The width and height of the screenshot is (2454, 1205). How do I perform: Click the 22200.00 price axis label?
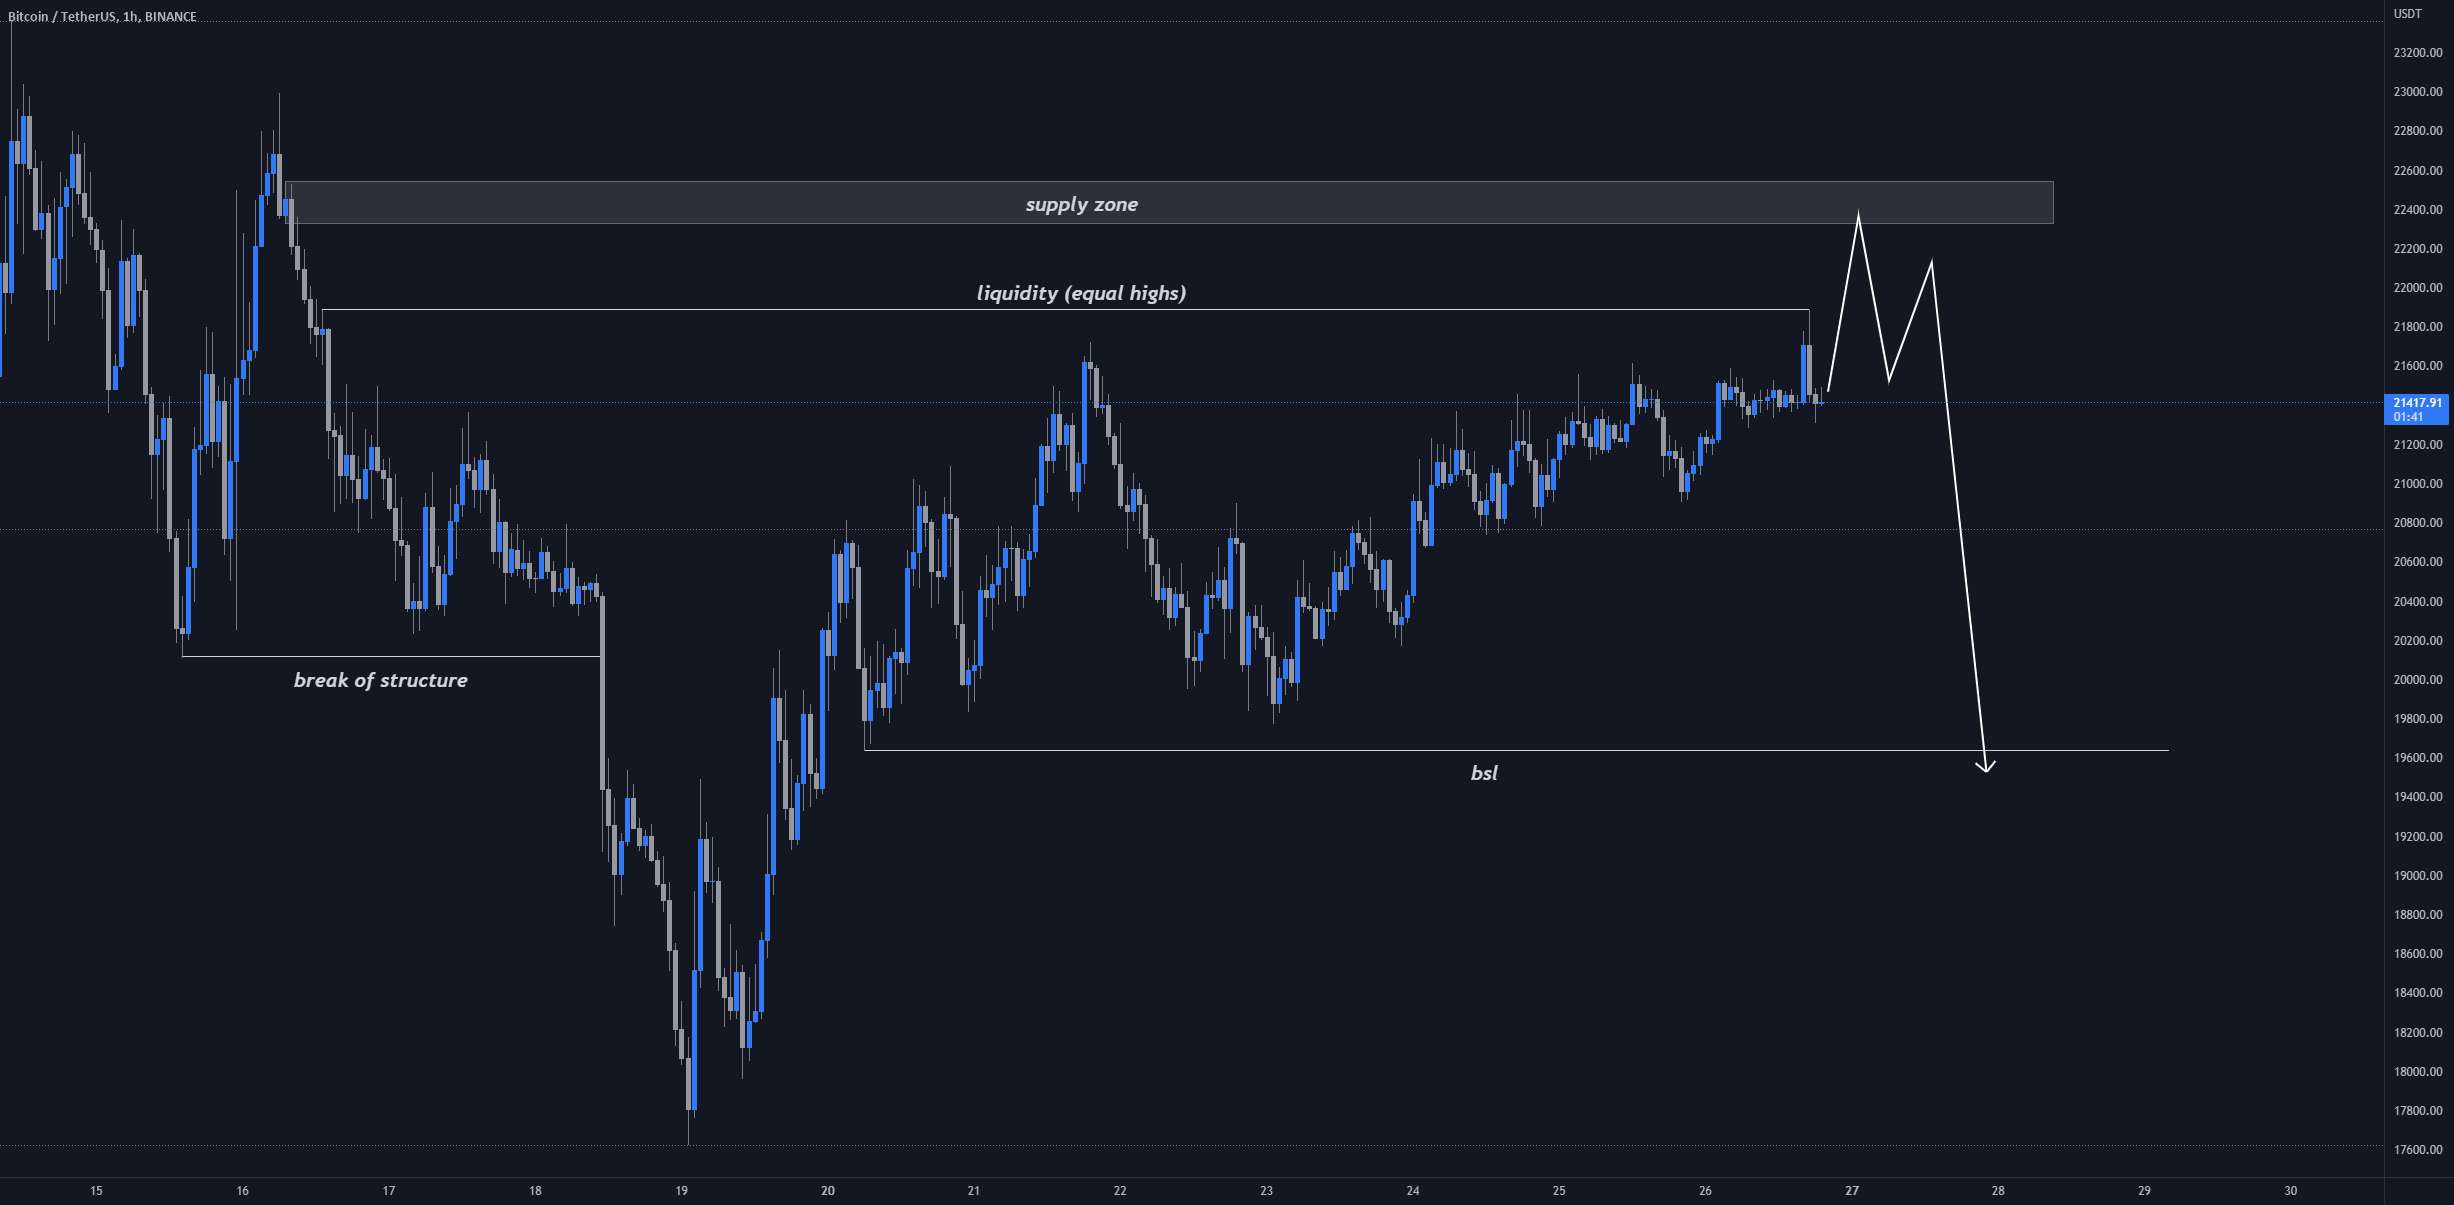[2418, 249]
